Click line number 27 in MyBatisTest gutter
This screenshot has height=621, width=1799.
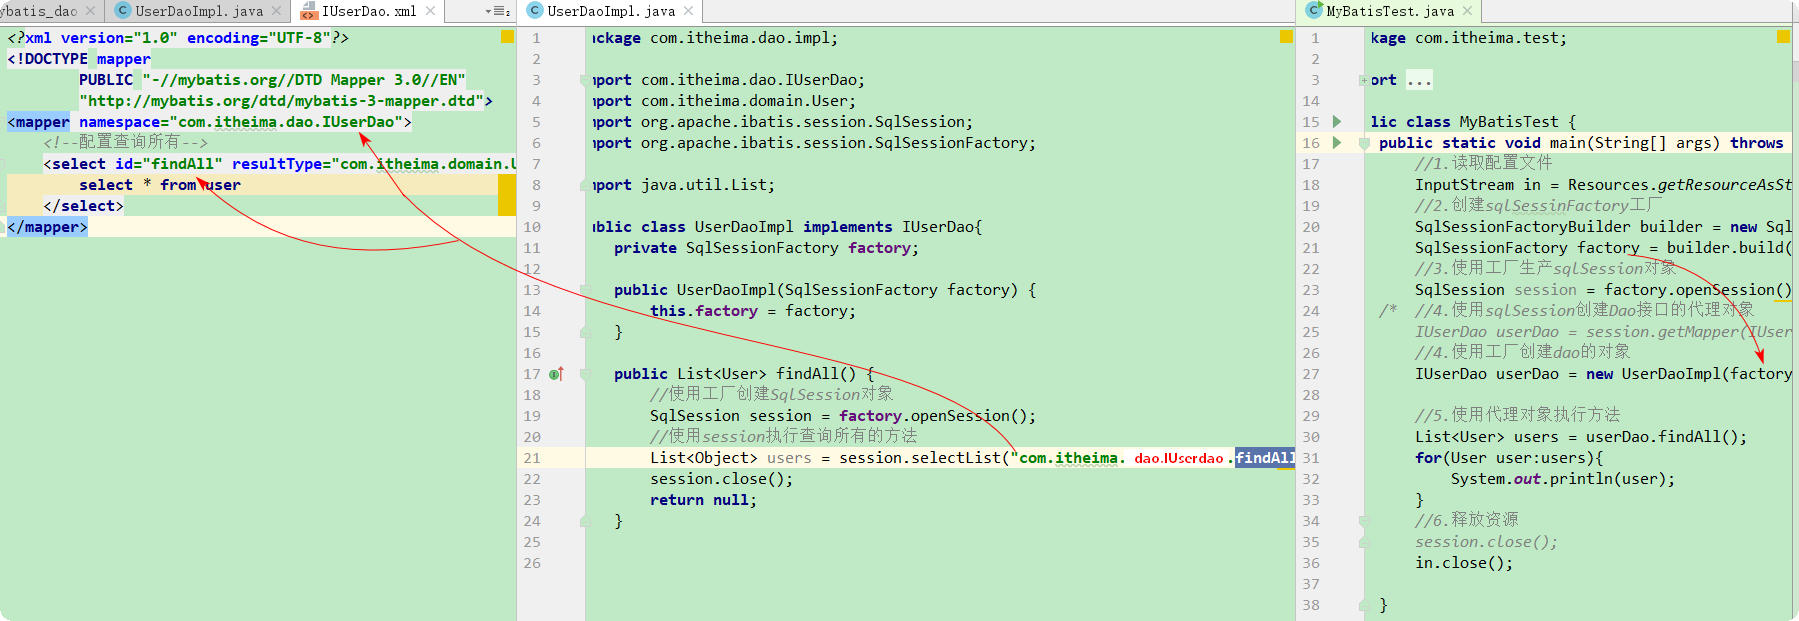click(1311, 374)
